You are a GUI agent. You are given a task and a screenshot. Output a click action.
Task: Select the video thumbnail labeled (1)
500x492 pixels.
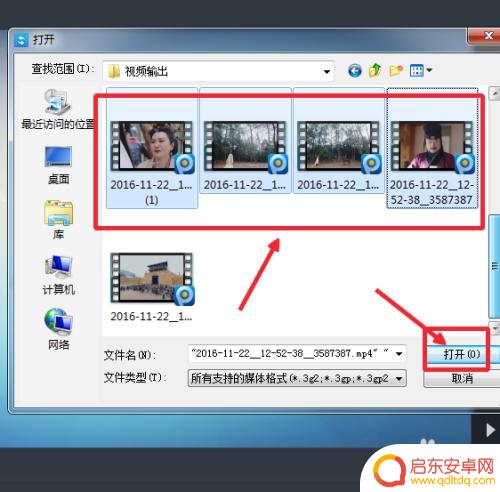(x=152, y=148)
